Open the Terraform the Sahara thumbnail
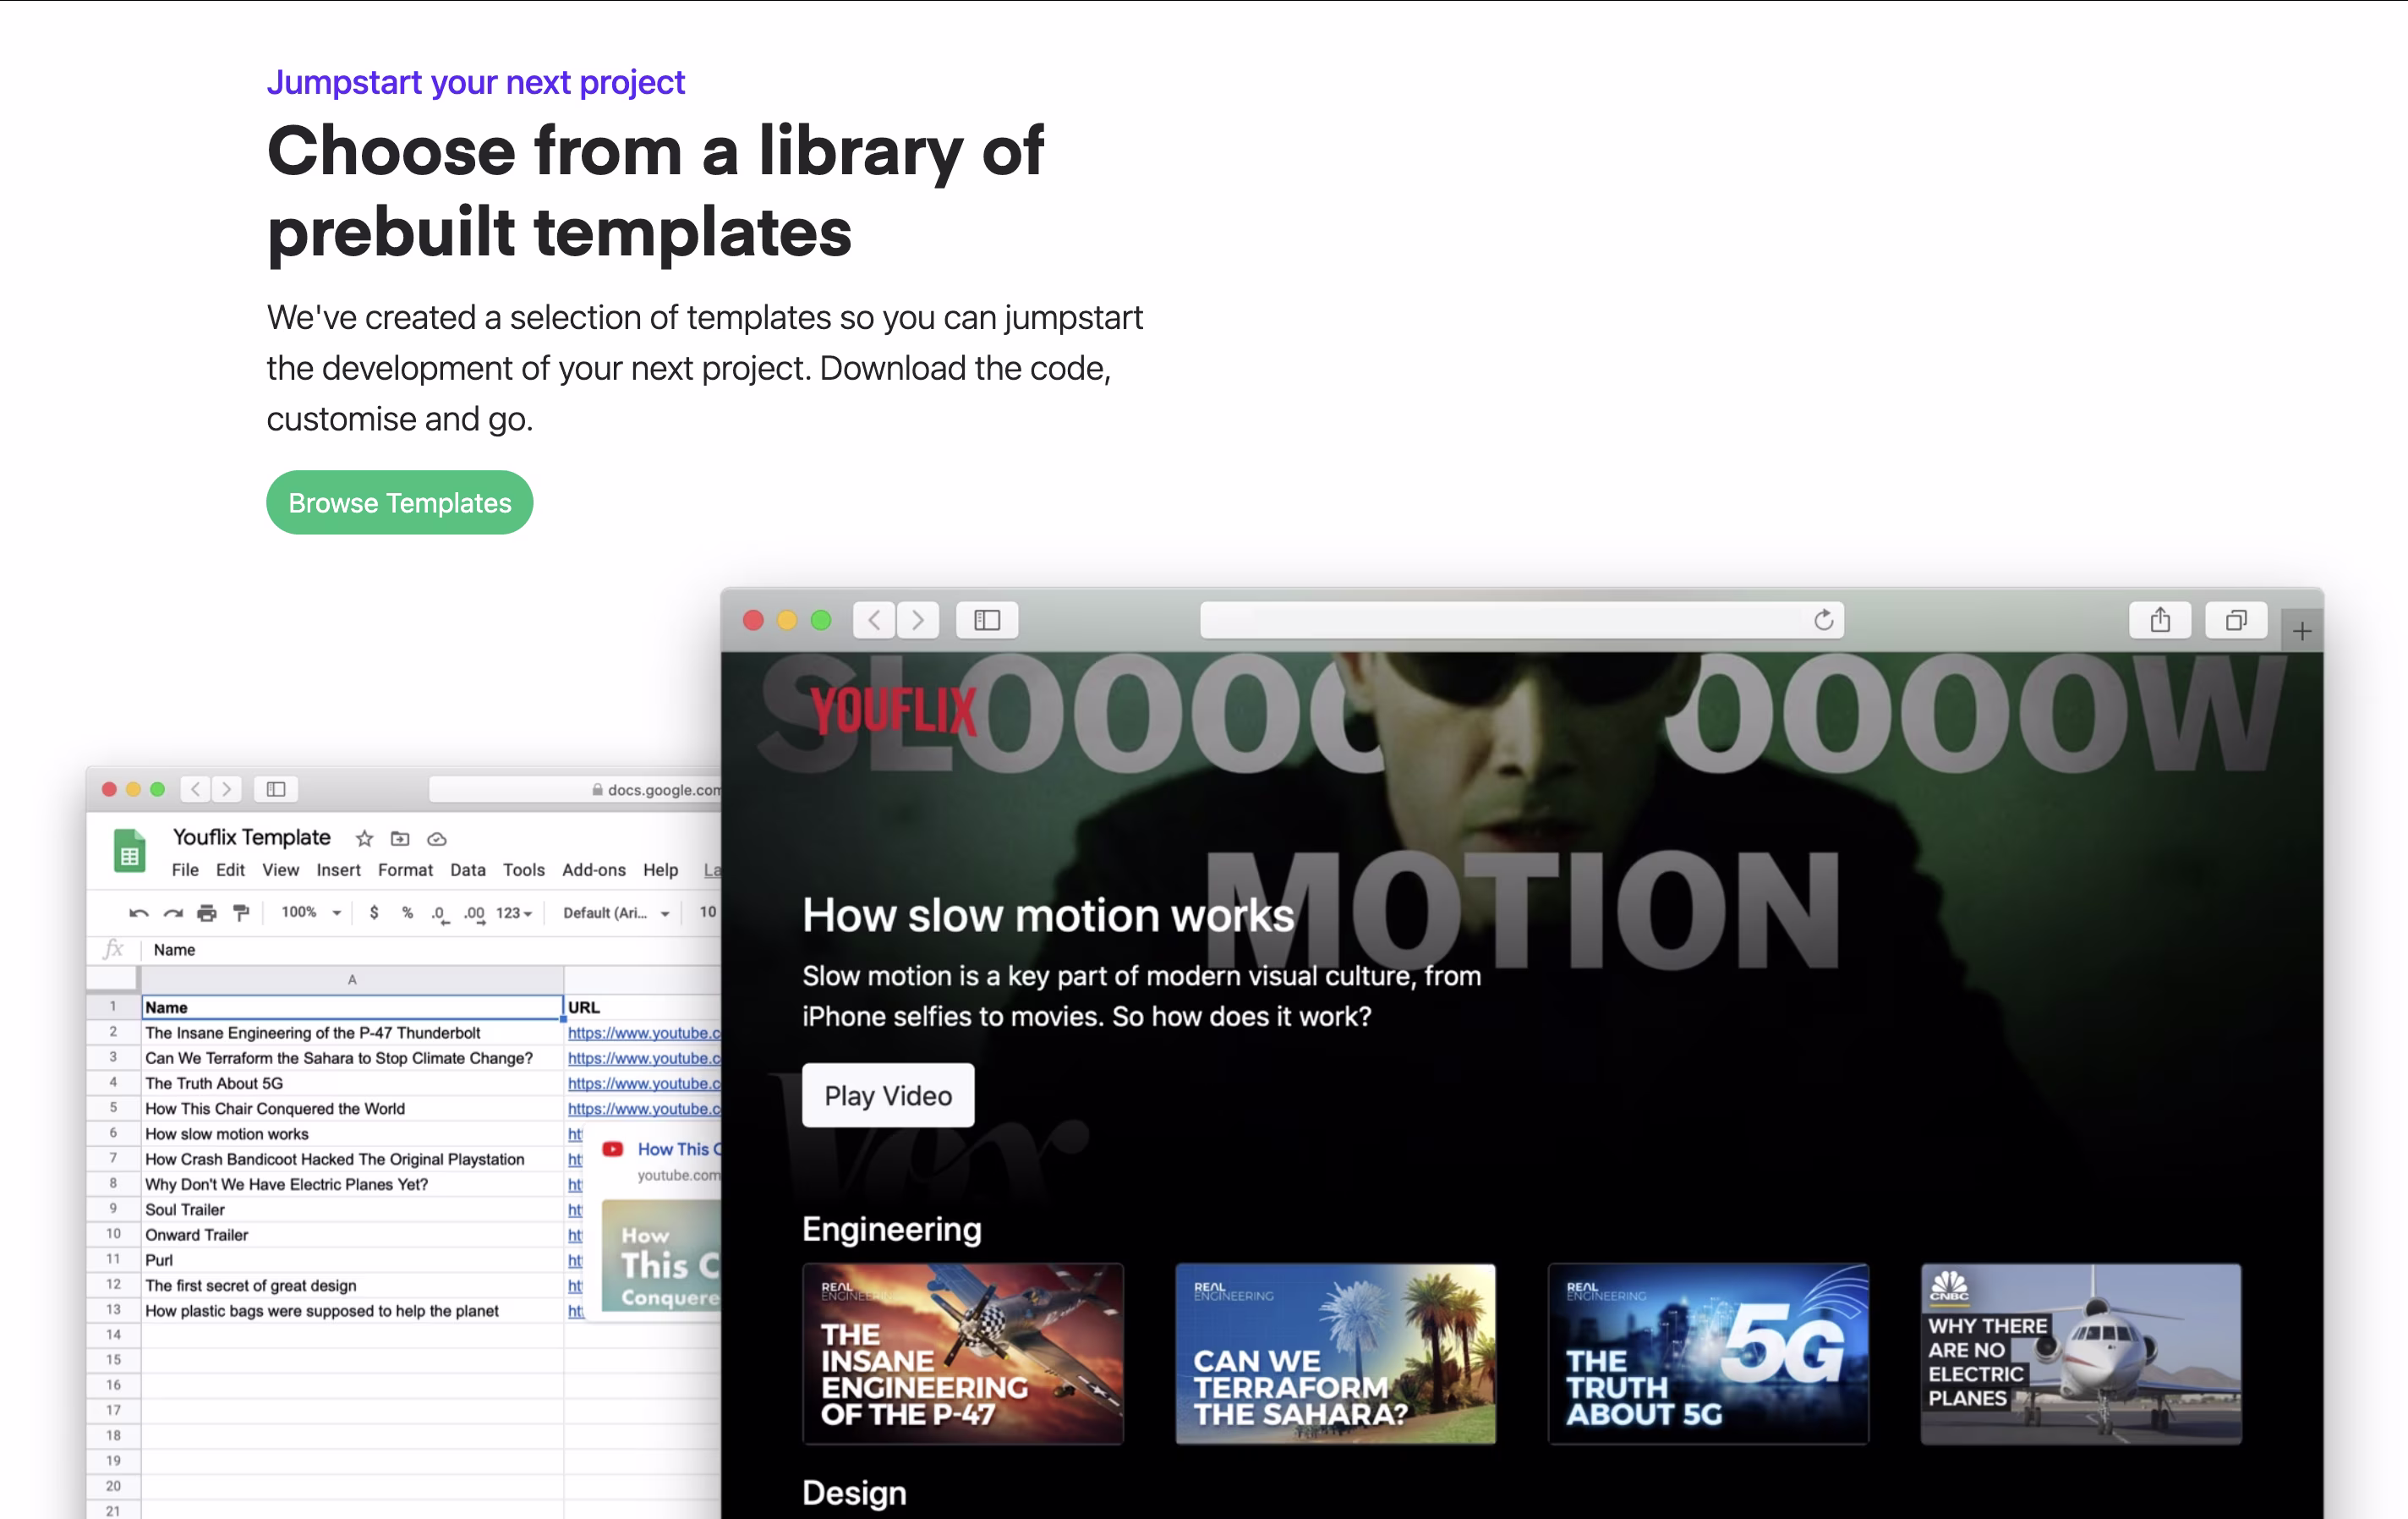This screenshot has height=1519, width=2408. [1335, 1353]
